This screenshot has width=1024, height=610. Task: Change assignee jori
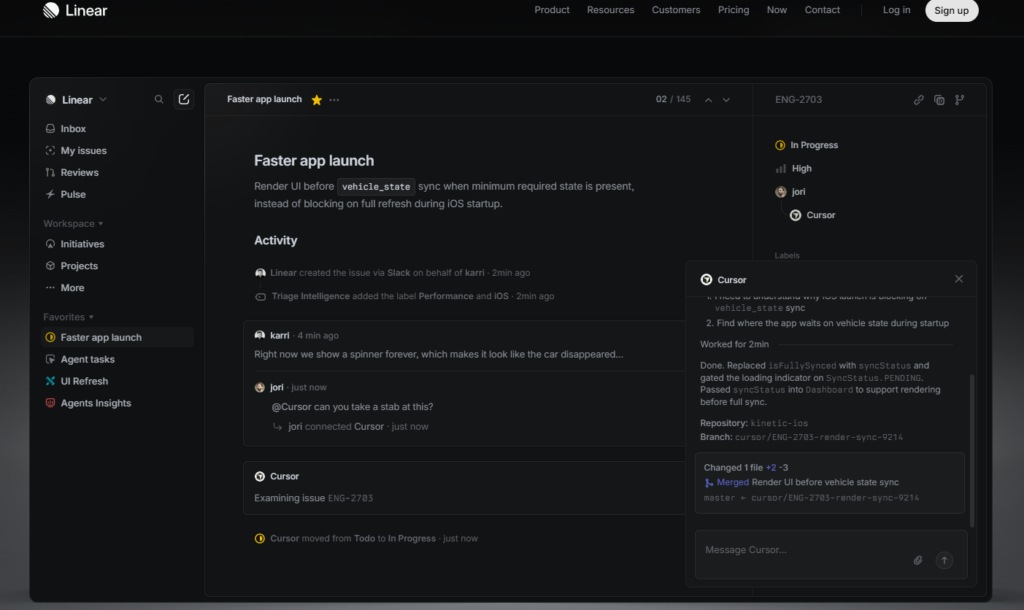(x=790, y=192)
